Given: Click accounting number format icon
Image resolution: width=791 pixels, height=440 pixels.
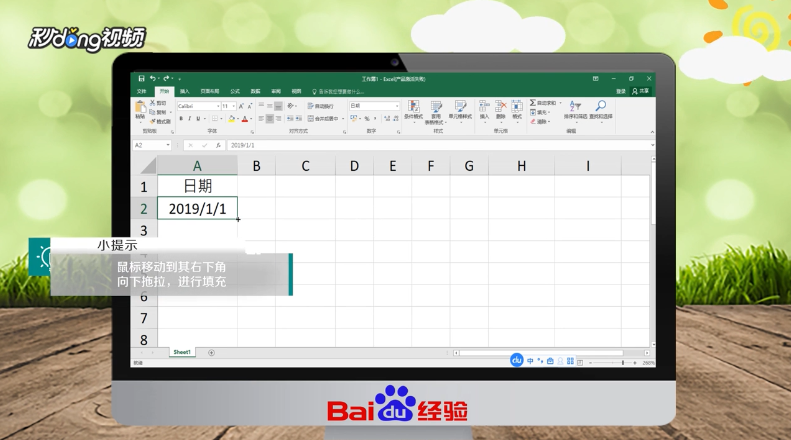Looking at the screenshot, I should (354, 119).
